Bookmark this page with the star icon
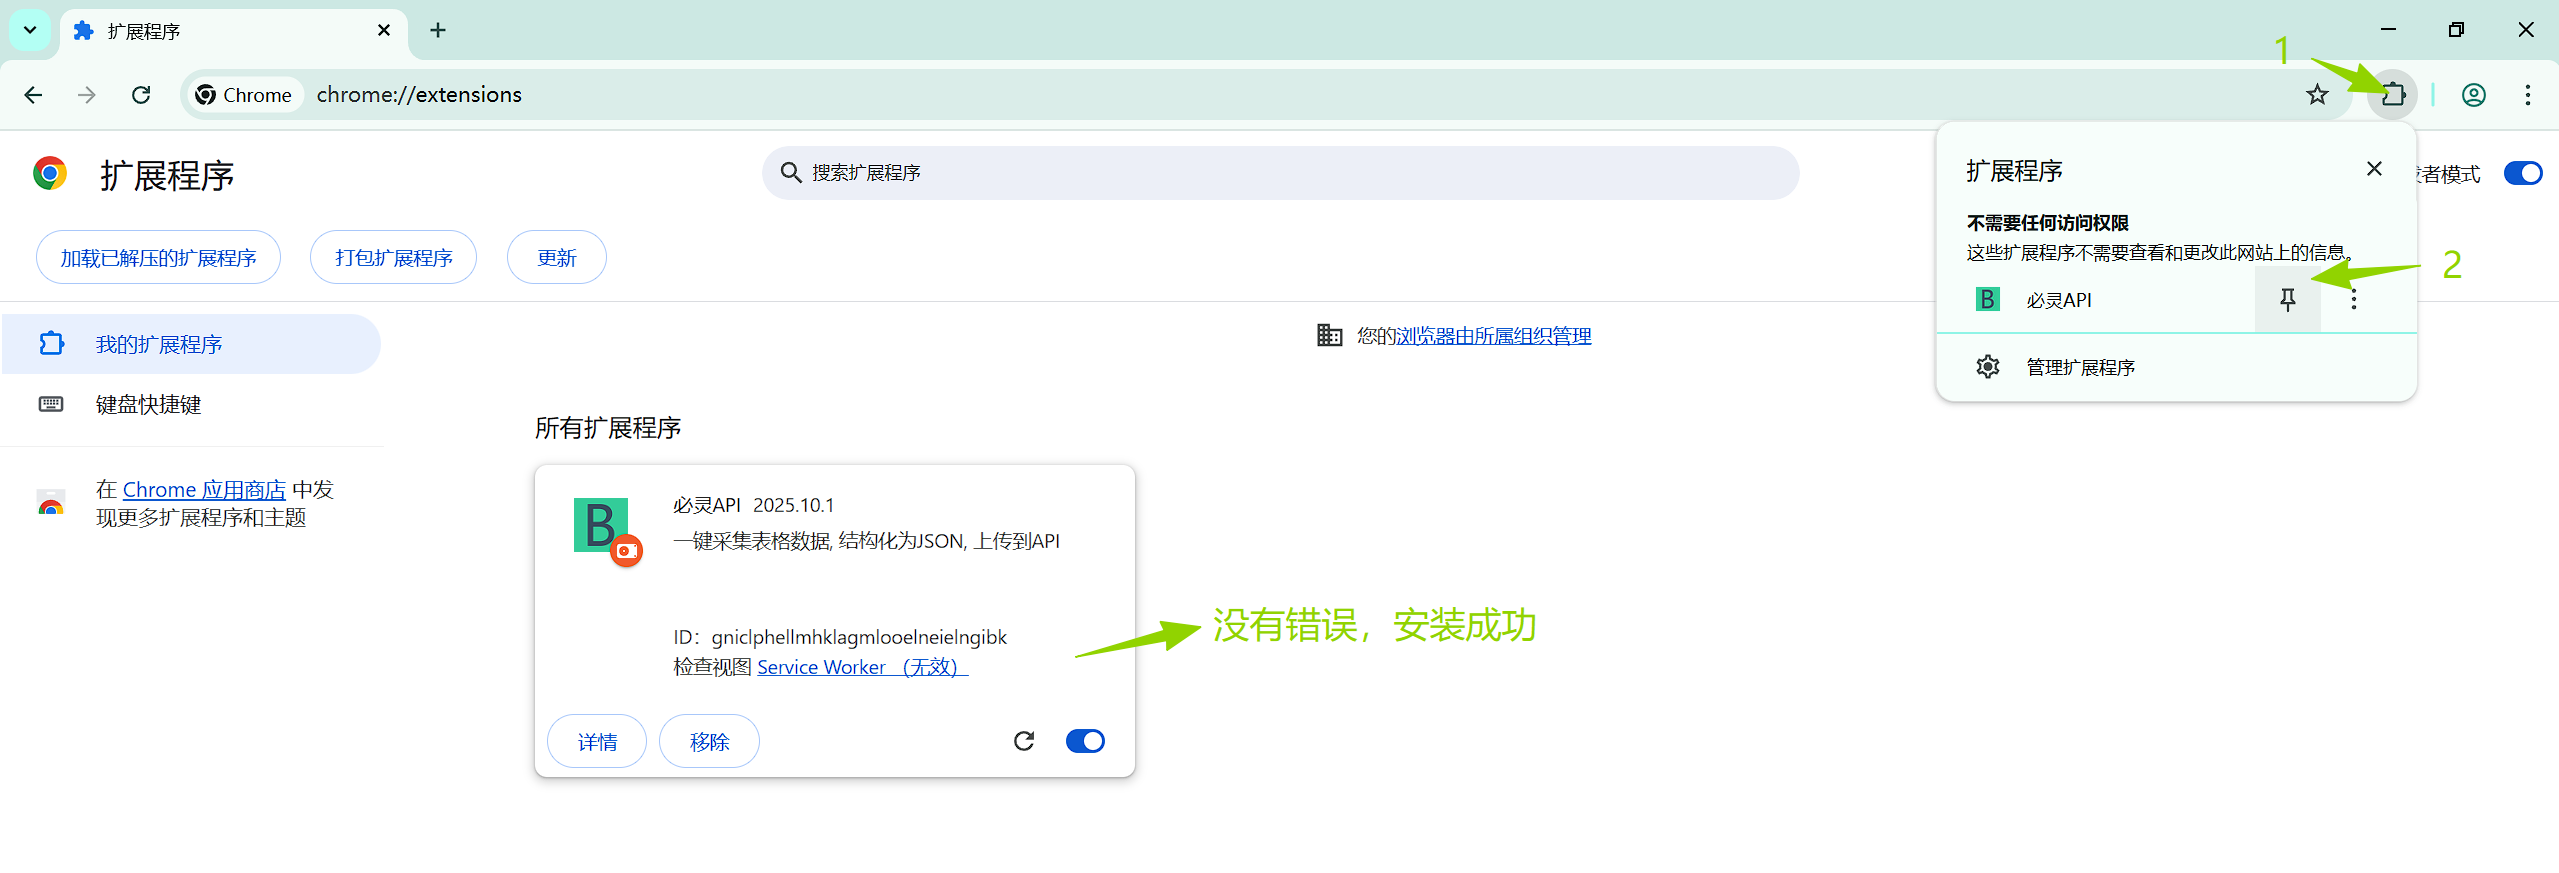 [2317, 95]
